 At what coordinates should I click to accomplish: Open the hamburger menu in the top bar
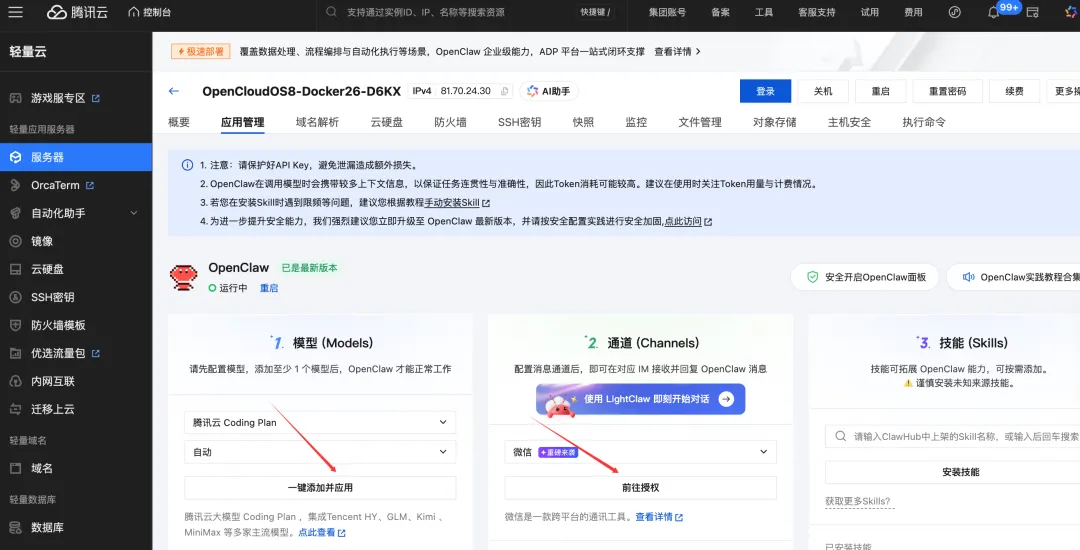(x=15, y=12)
